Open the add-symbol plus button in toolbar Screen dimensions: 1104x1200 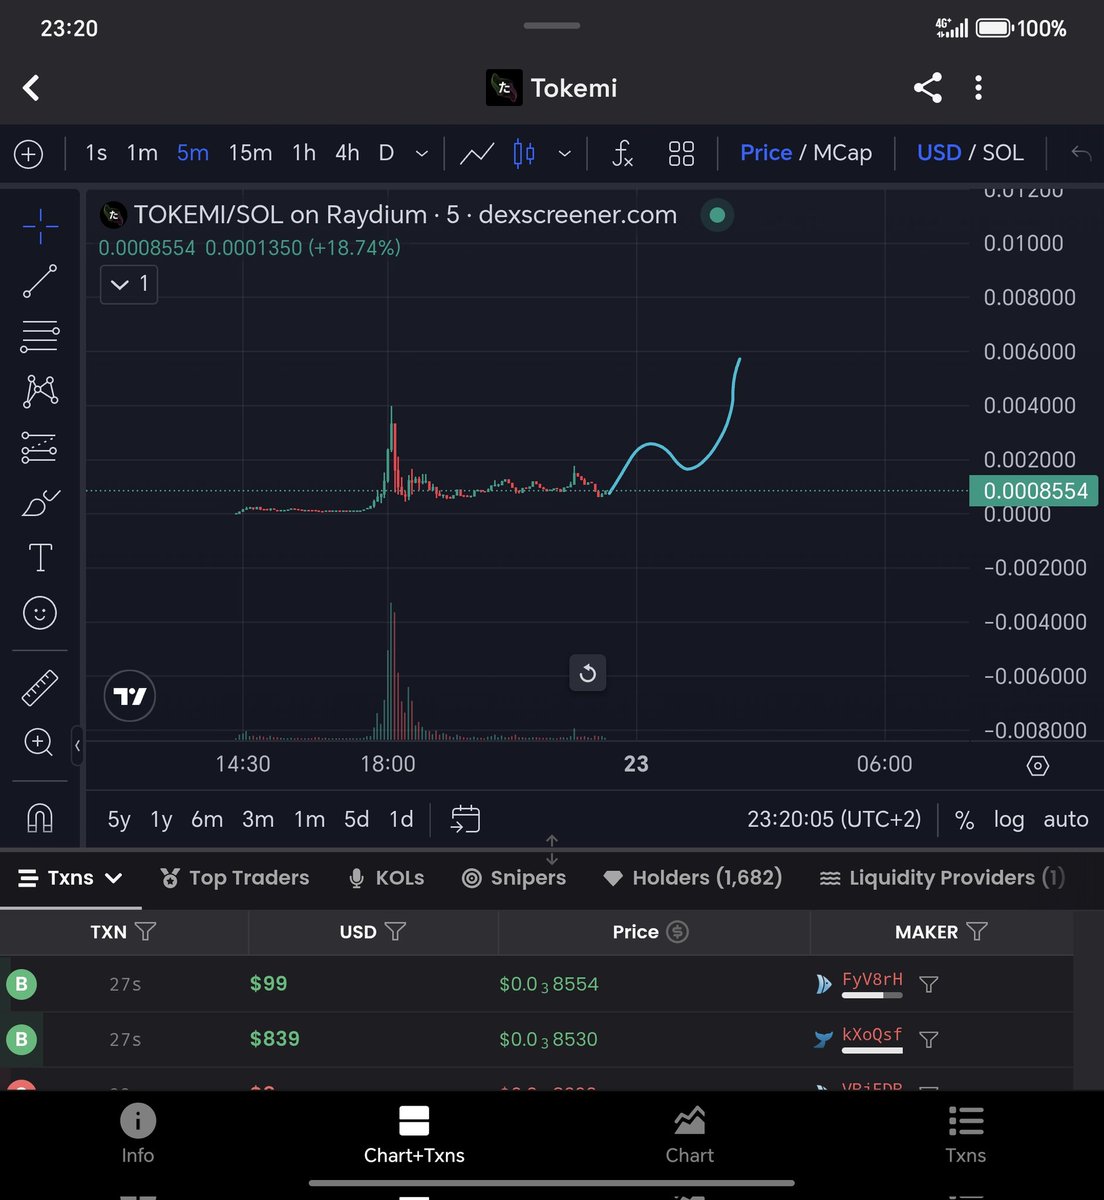(x=28, y=154)
